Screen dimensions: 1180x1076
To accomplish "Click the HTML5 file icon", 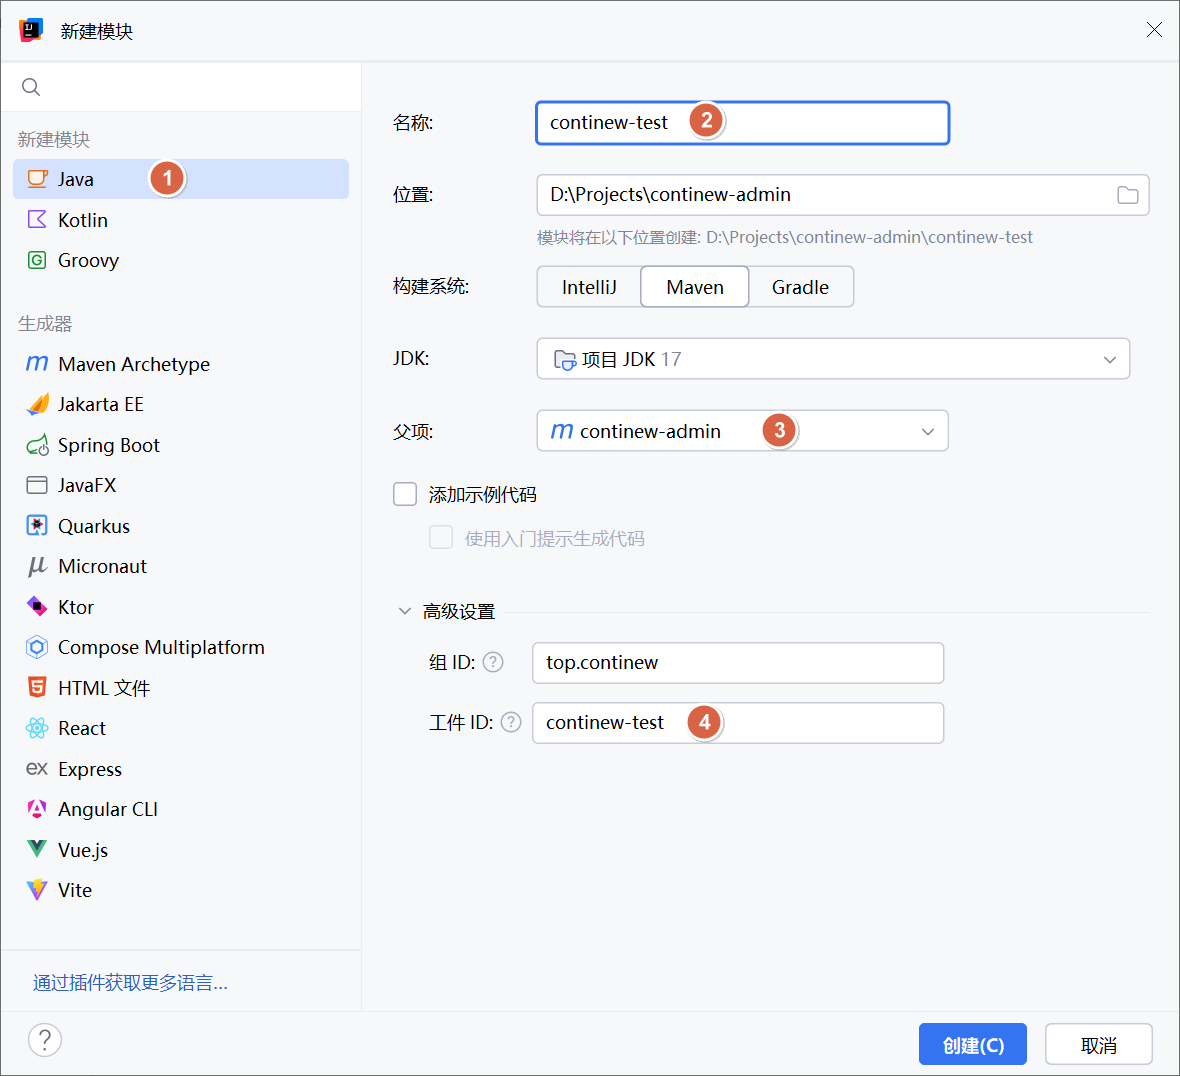I will (x=37, y=687).
